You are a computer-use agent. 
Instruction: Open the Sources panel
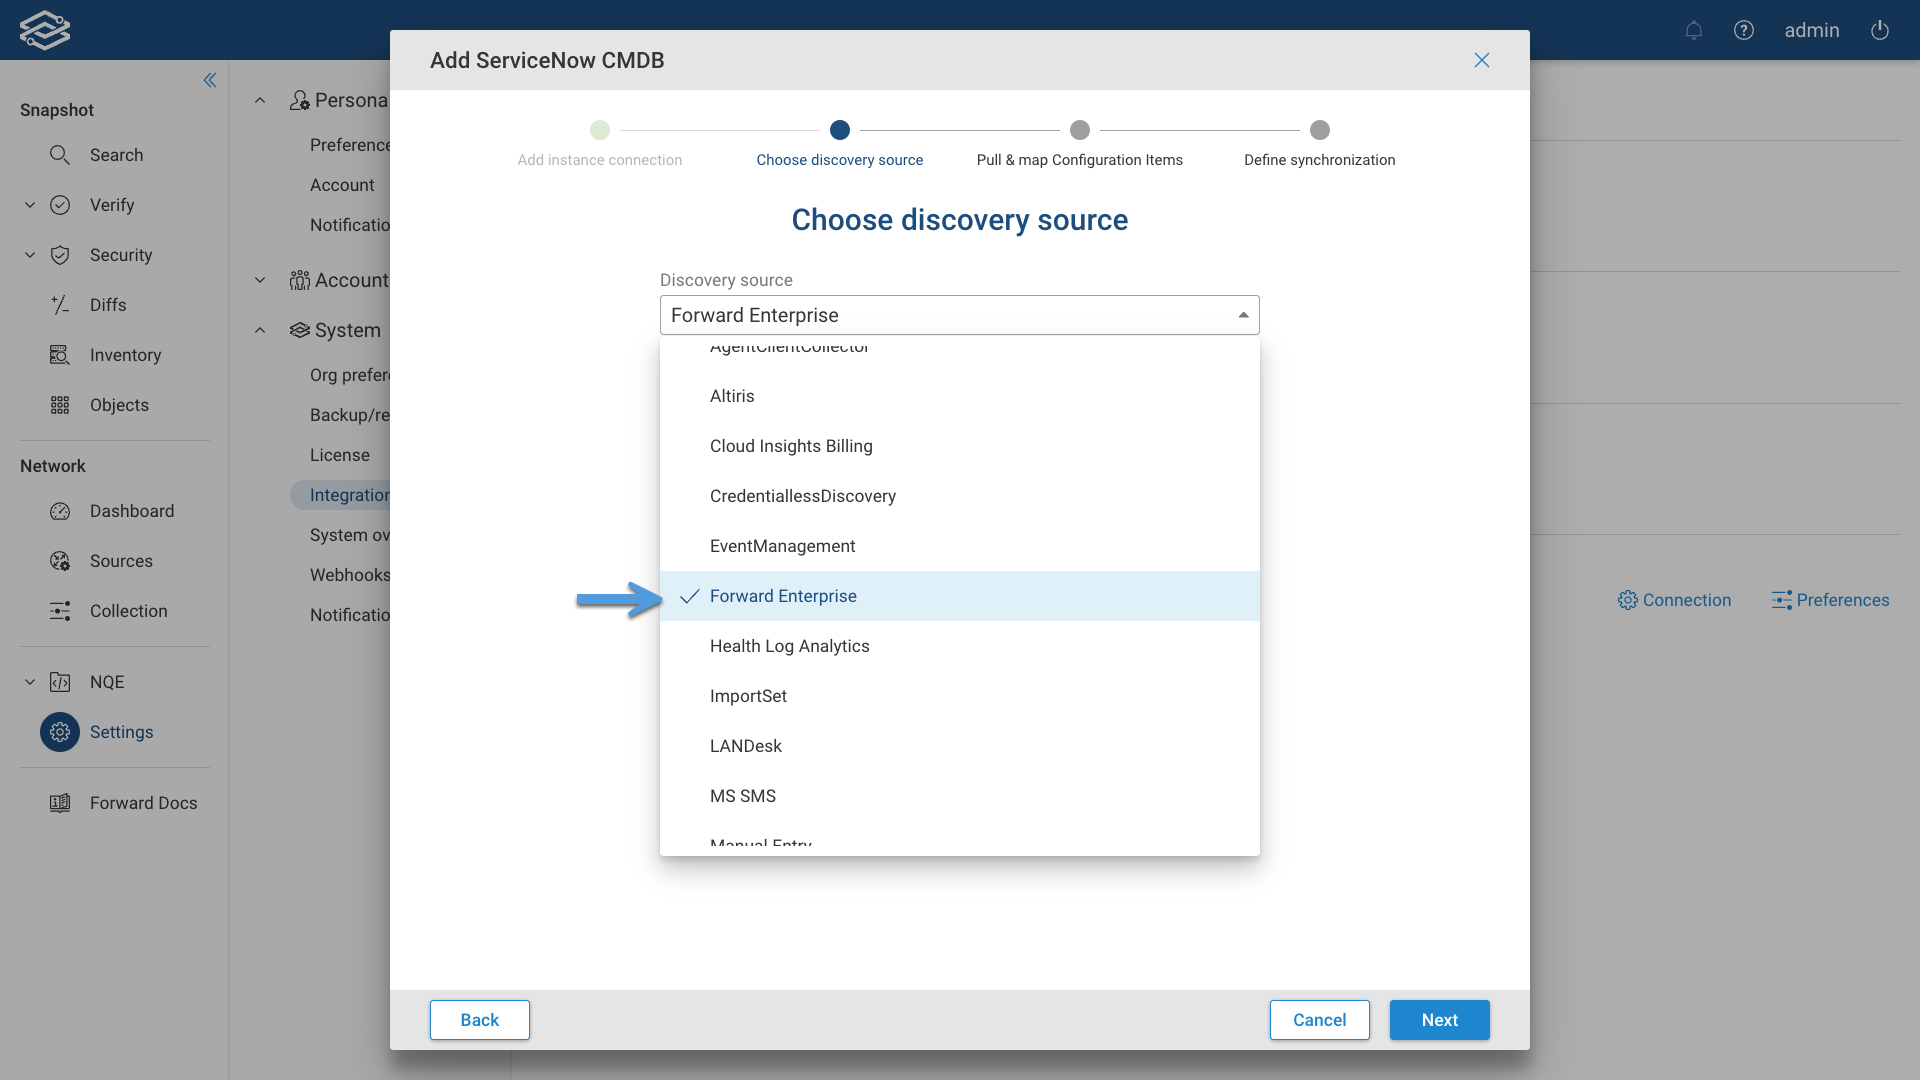pyautogui.click(x=121, y=561)
